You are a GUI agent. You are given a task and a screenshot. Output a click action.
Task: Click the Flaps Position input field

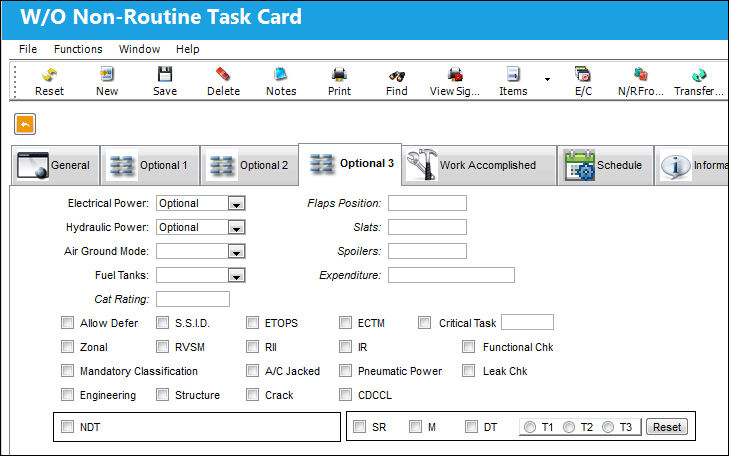pos(427,203)
